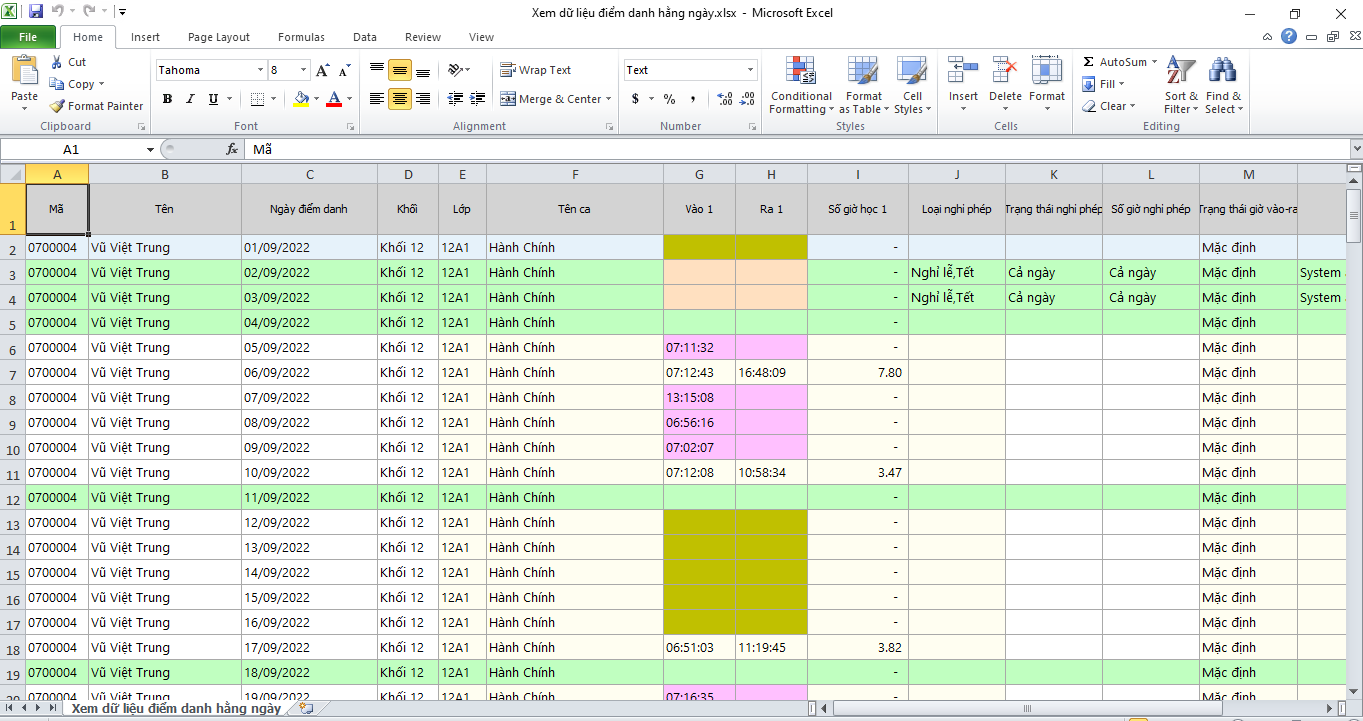Open the Excel Help question mark
Screen dimensions: 1363x721
(1289, 36)
